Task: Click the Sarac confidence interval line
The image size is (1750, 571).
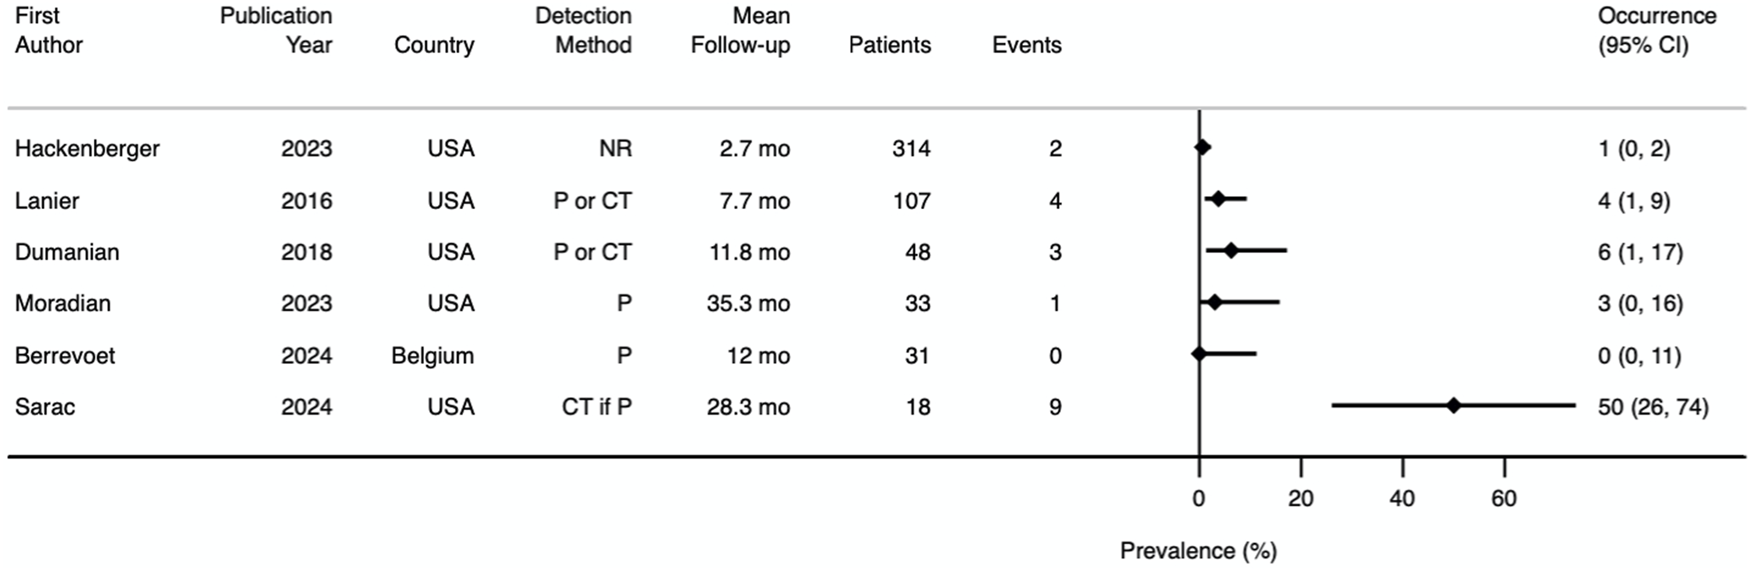Action: tap(1453, 406)
